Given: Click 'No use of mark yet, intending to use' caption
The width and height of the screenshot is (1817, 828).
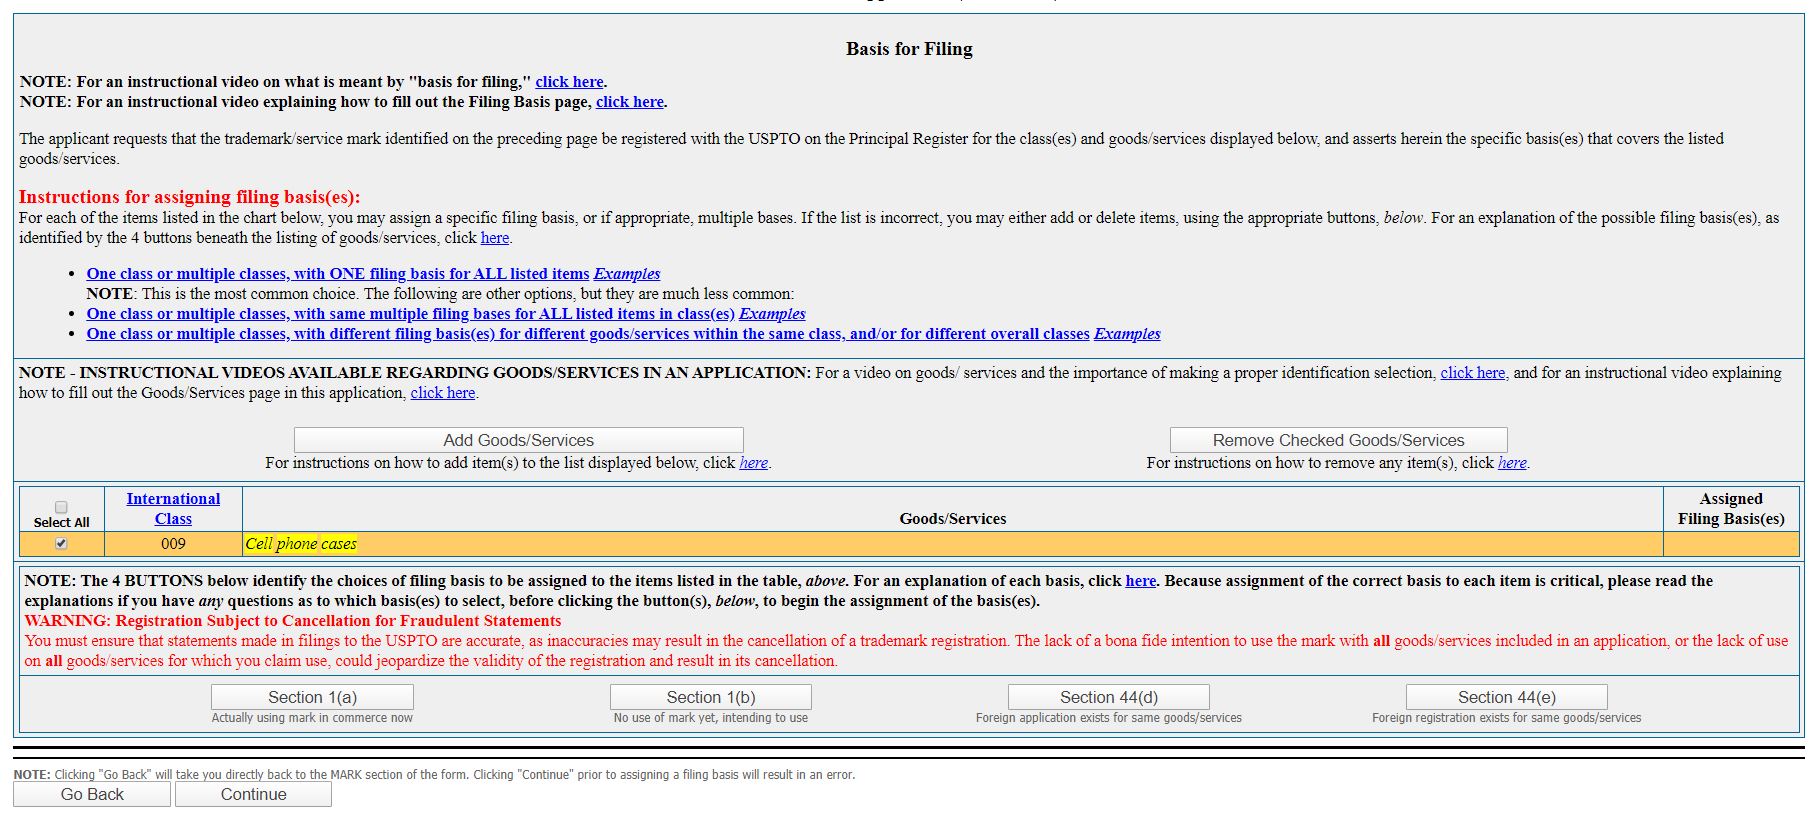Looking at the screenshot, I should (711, 718).
